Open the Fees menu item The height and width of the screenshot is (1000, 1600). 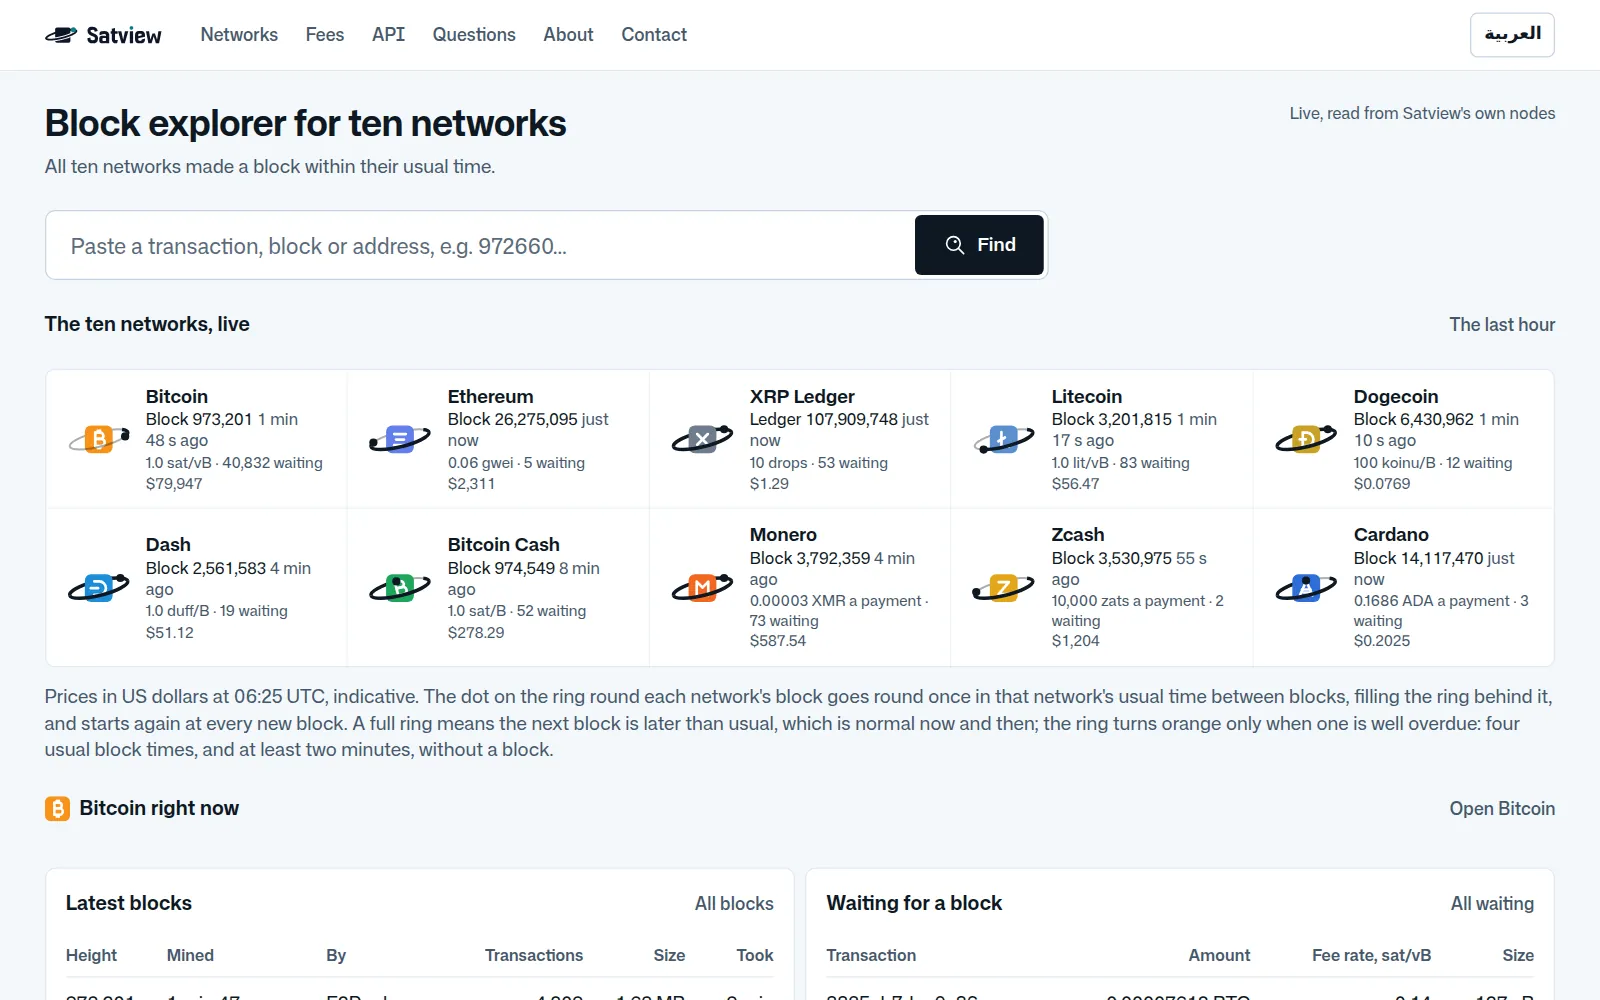[x=325, y=35]
